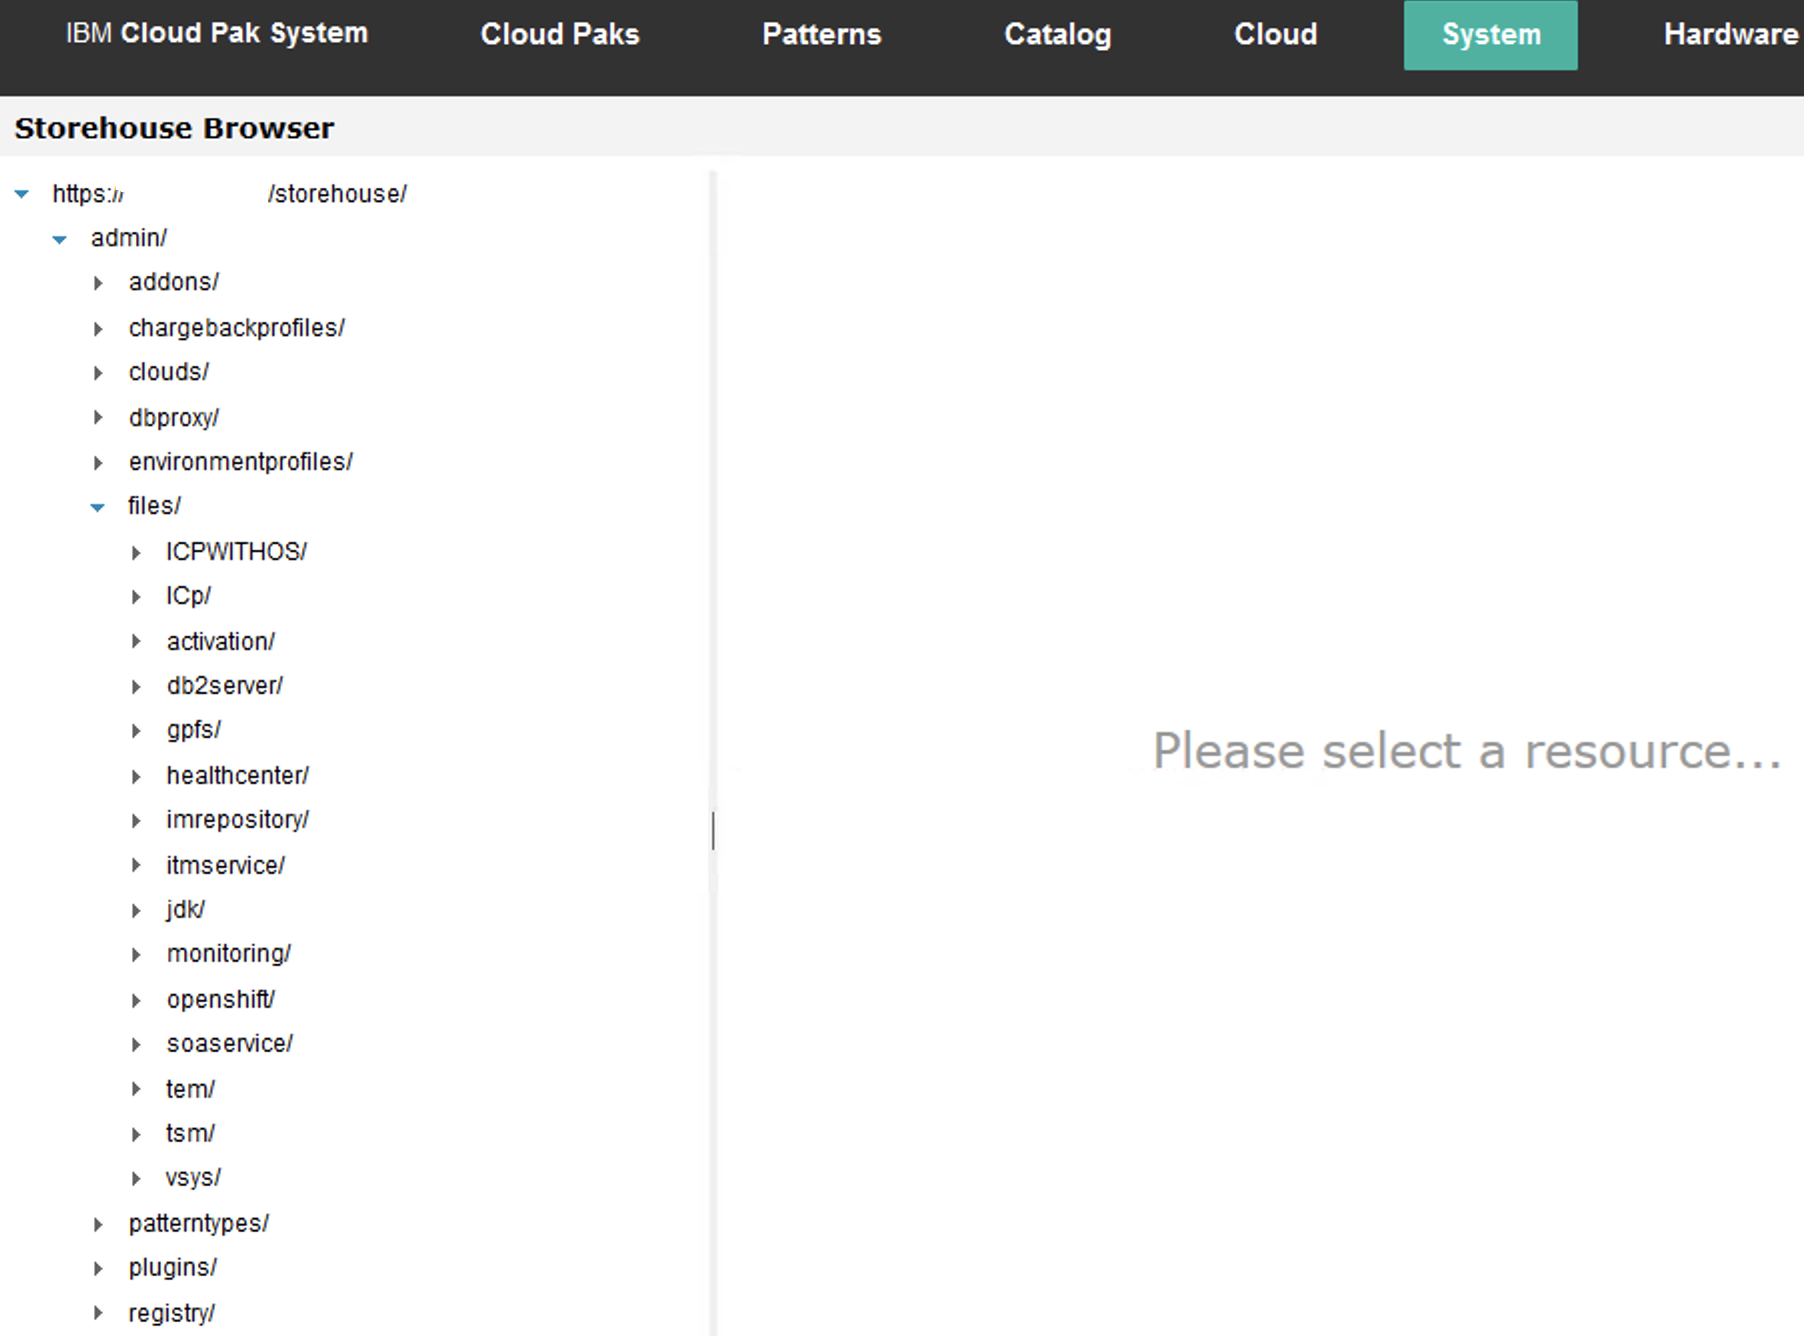Select the ICp/ tree item

click(x=189, y=596)
